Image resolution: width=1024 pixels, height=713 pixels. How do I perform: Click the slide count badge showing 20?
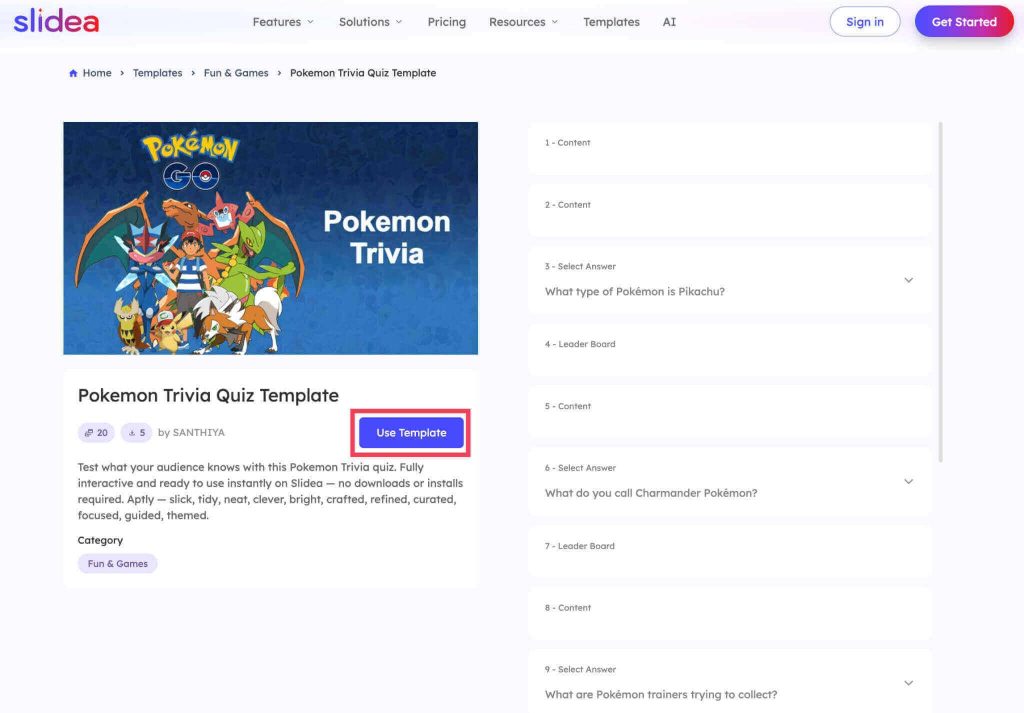(x=96, y=433)
